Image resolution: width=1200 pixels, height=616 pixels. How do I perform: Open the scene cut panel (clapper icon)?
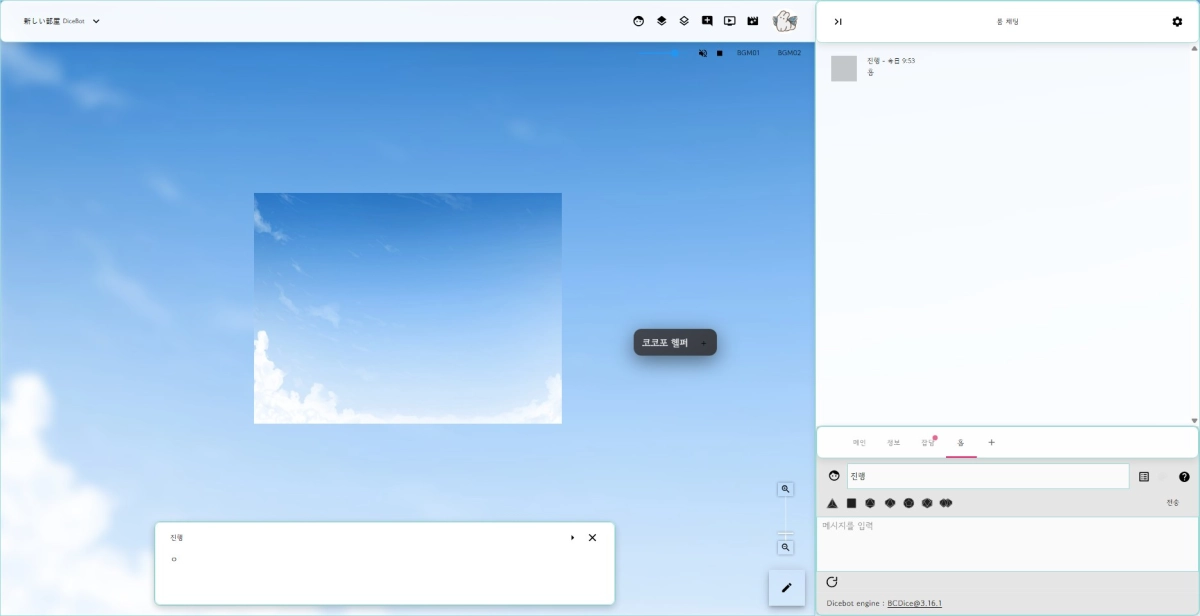(753, 20)
